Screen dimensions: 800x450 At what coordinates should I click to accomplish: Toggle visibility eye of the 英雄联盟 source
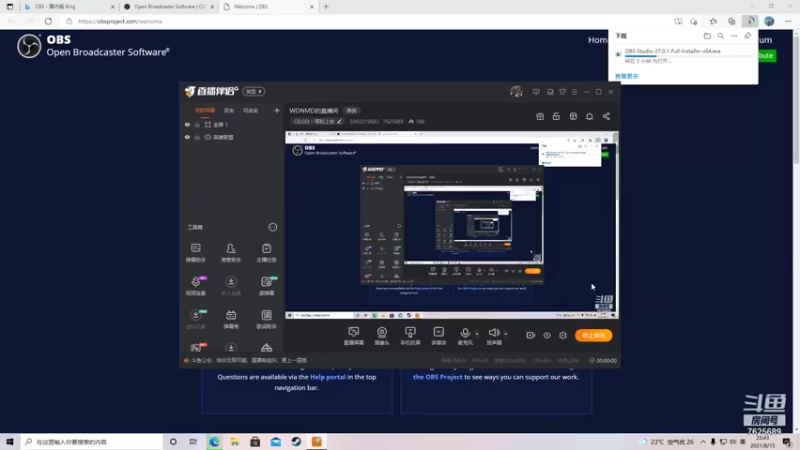[187, 137]
